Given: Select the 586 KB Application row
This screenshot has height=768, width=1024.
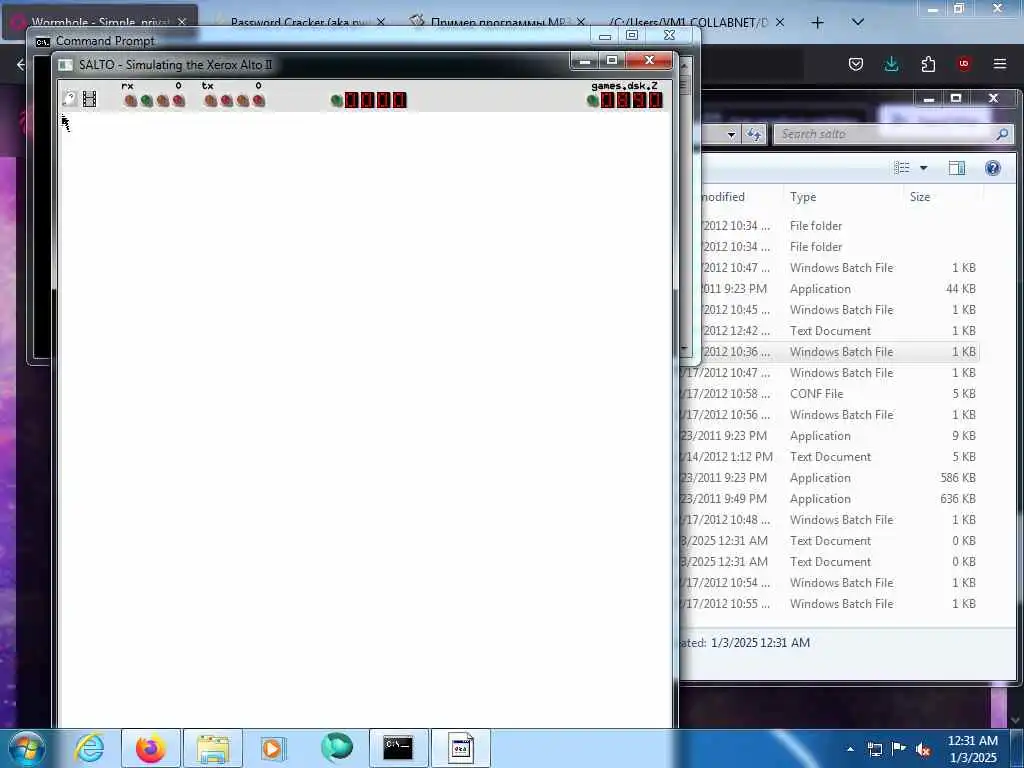Looking at the screenshot, I should point(829,477).
